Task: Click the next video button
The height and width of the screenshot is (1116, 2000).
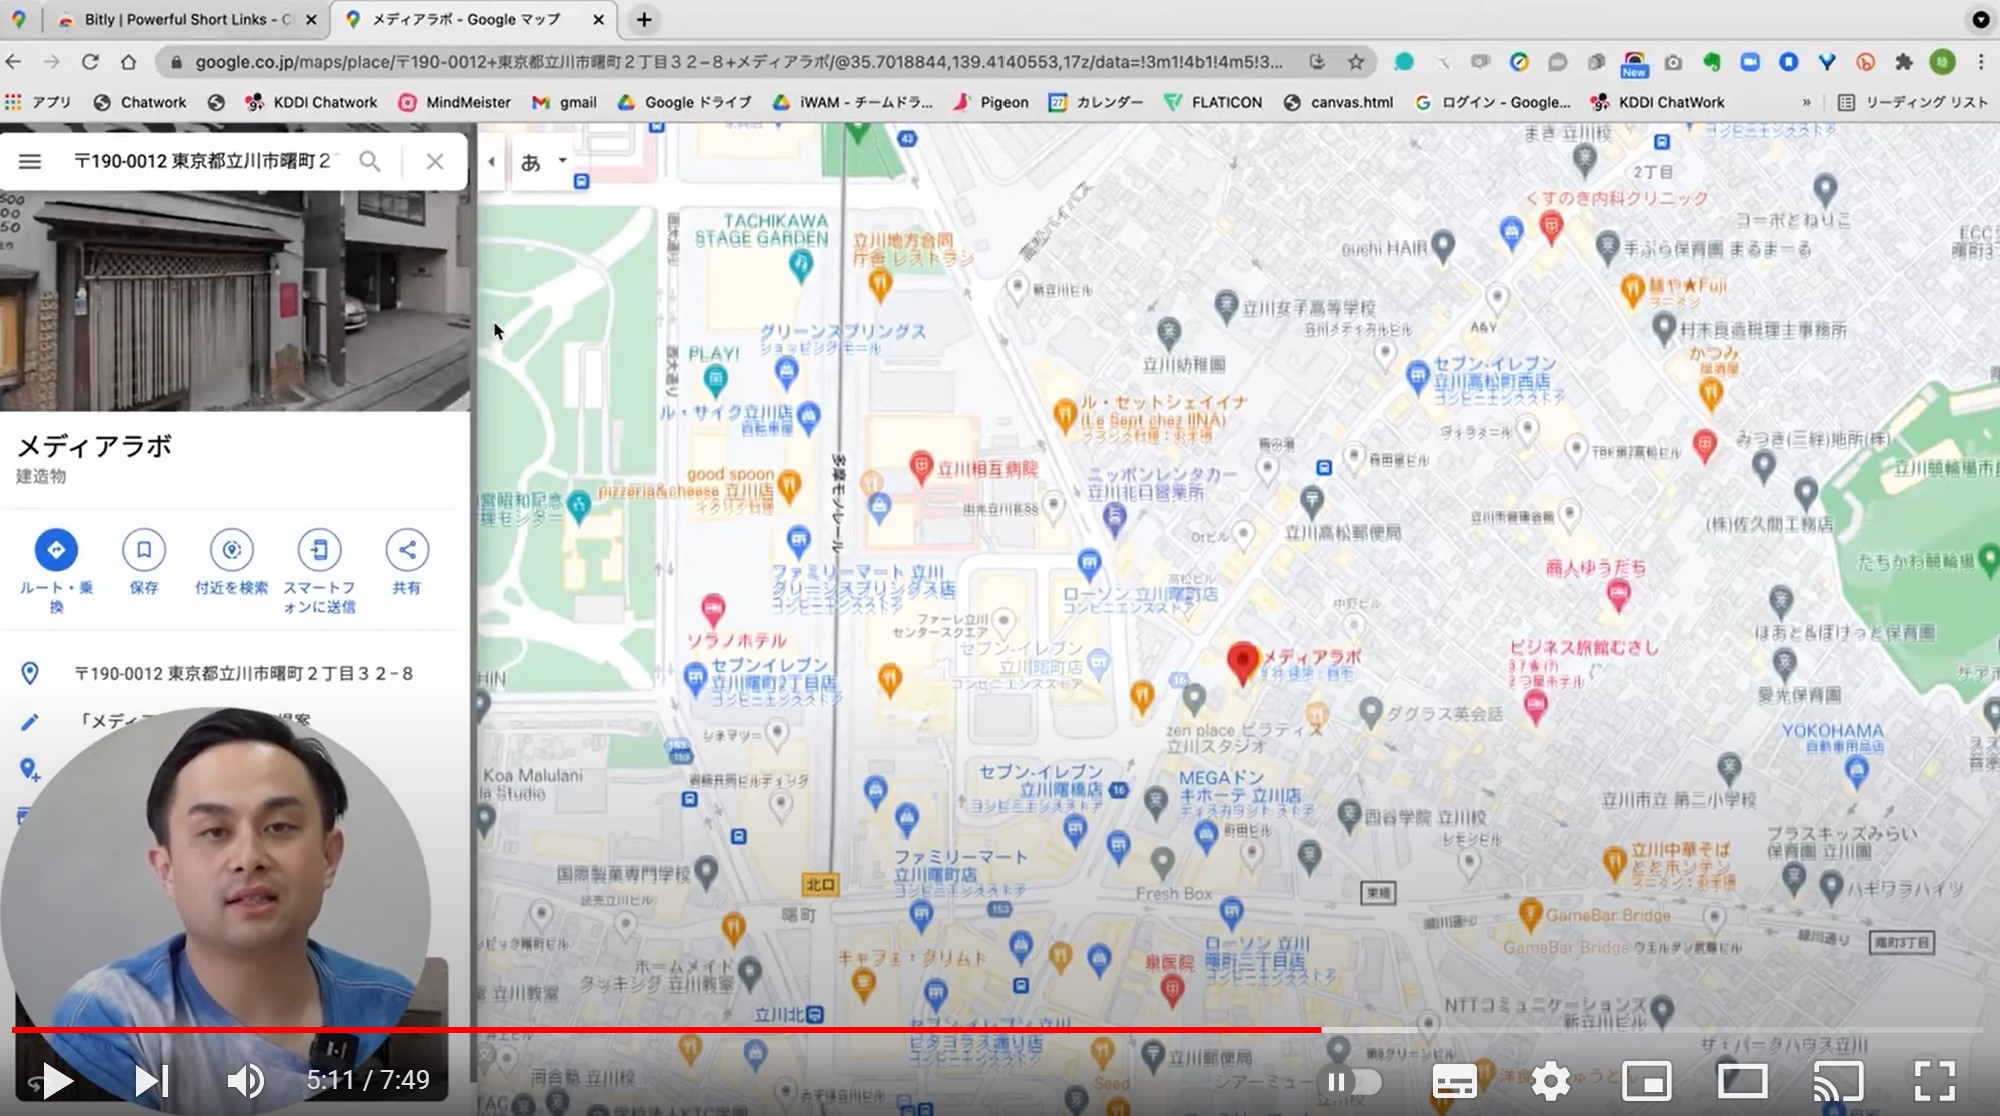Action: coord(152,1080)
